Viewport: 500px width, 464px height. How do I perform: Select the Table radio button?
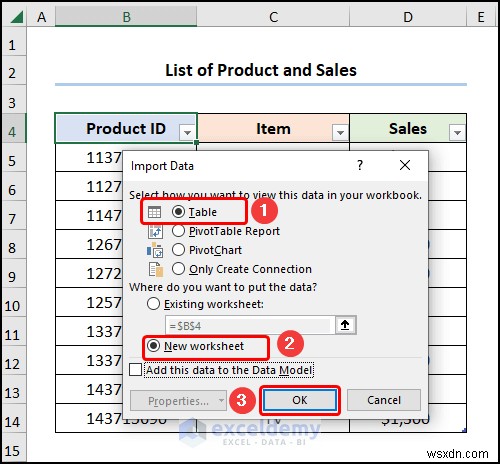pos(178,212)
